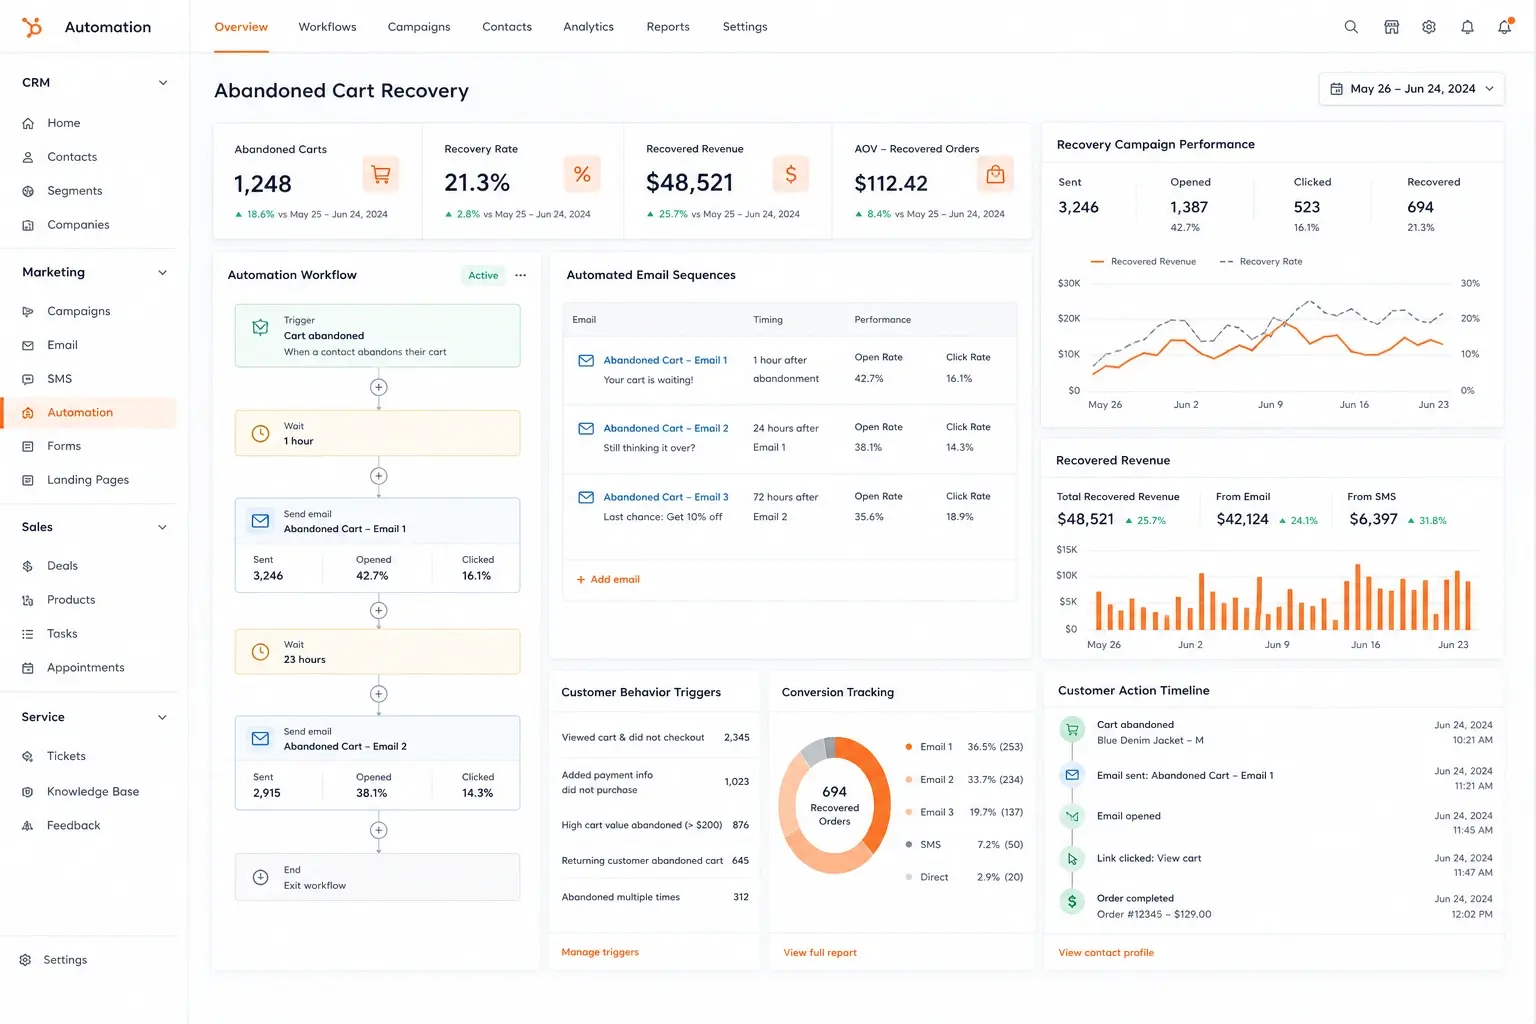The height and width of the screenshot is (1024, 1536).
Task: Click the Recovered Revenue dollar icon
Action: (x=790, y=174)
